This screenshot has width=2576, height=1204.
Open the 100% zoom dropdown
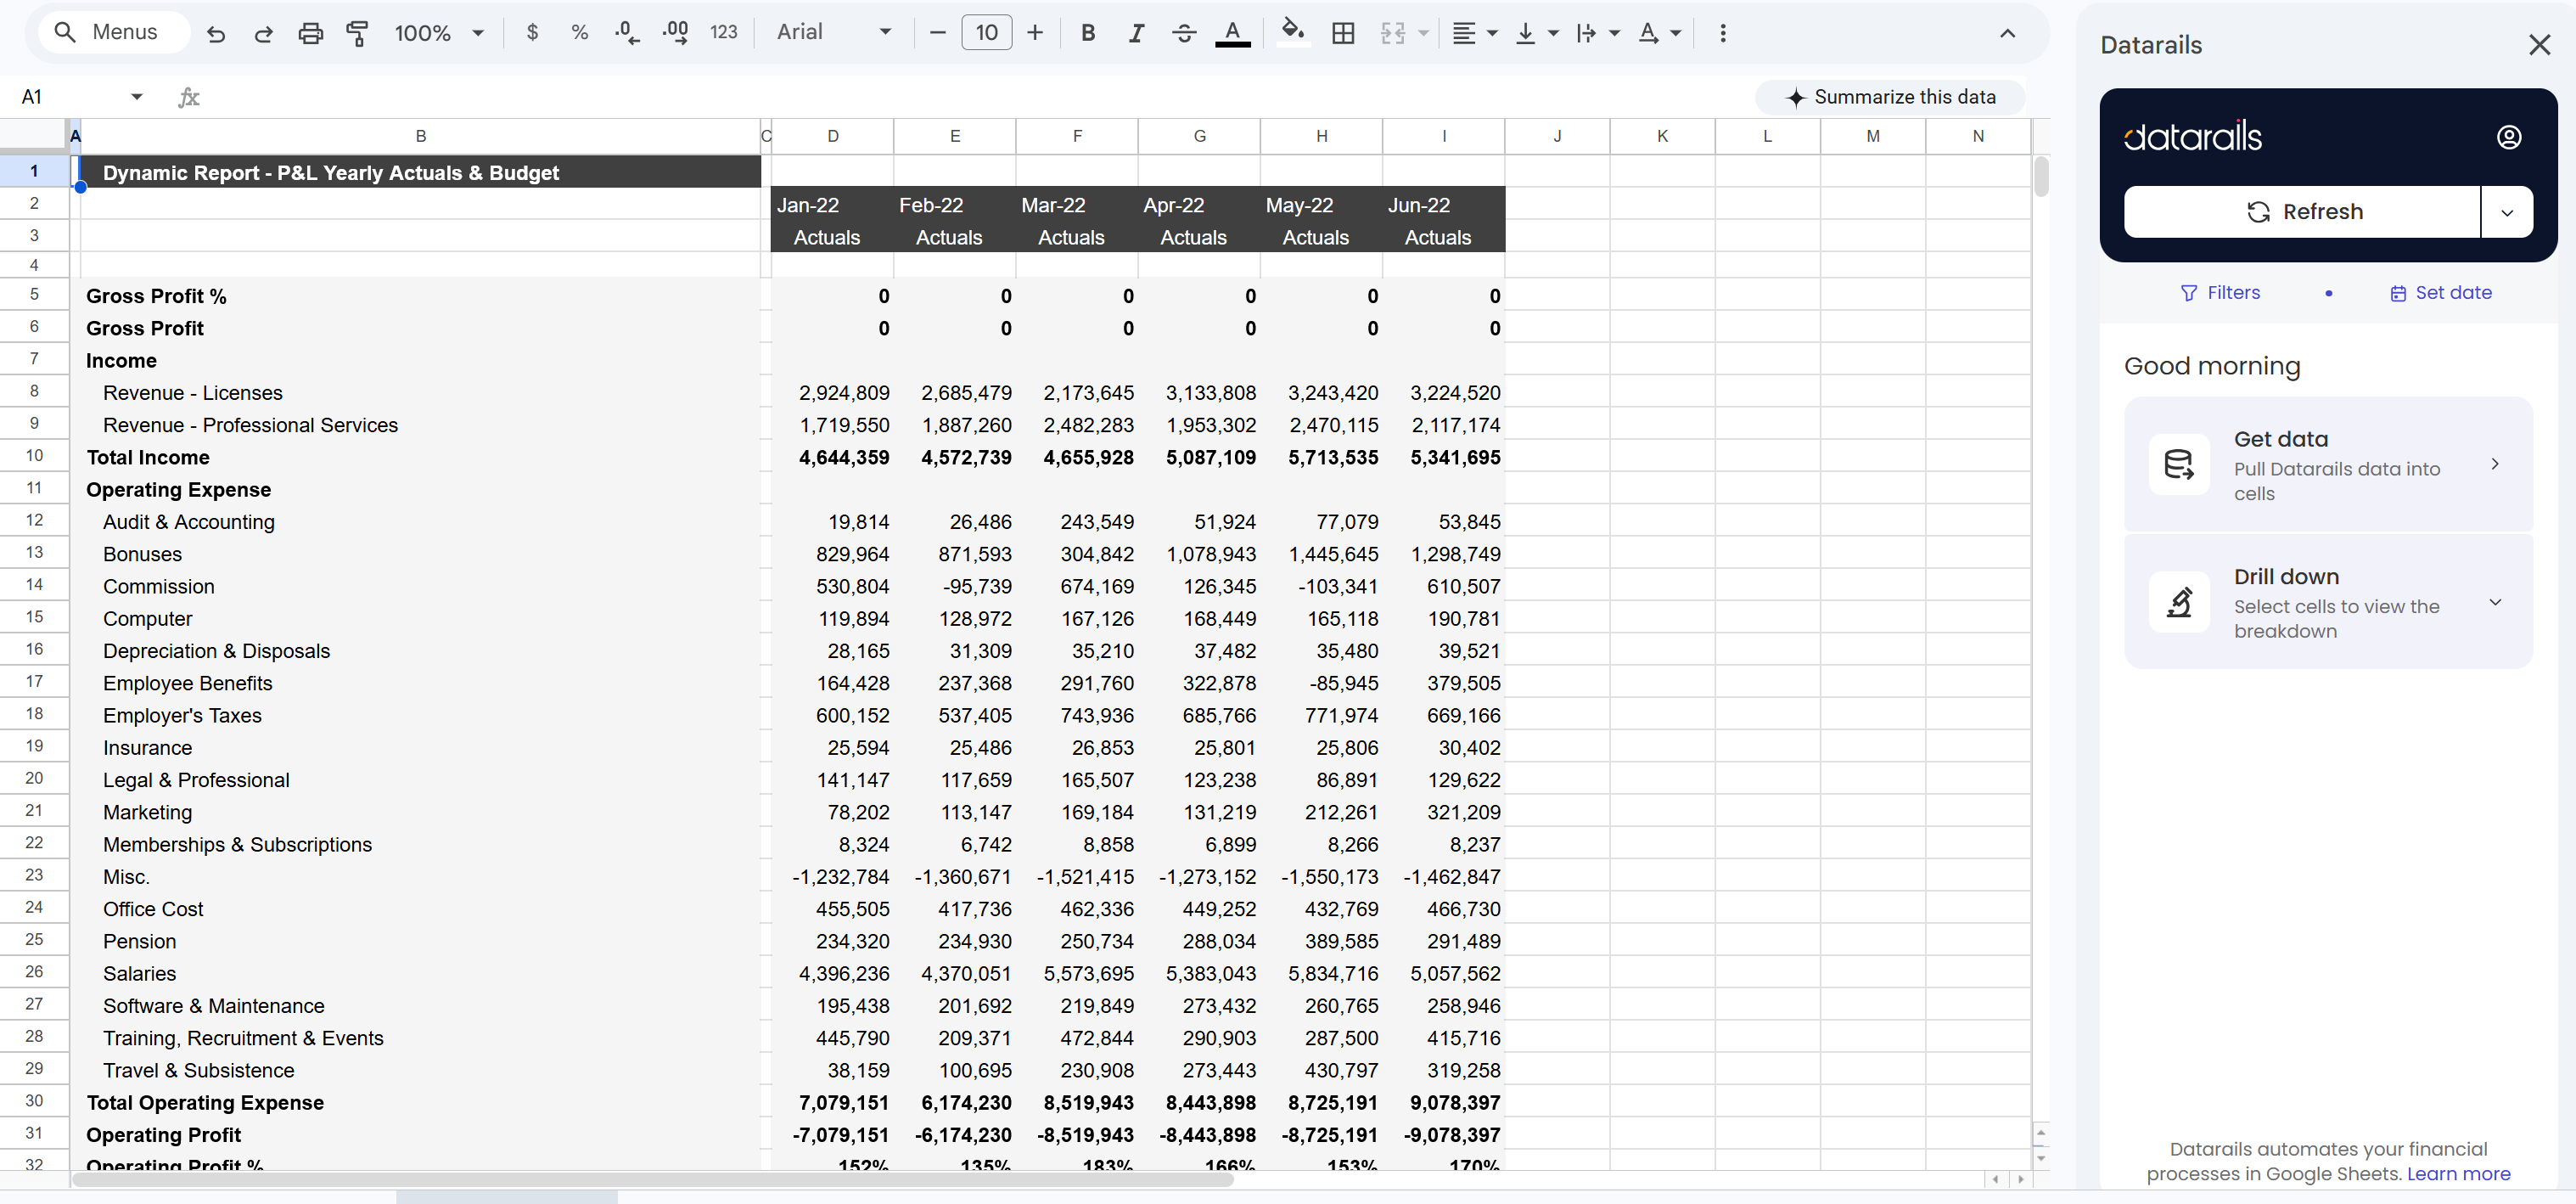click(x=438, y=33)
